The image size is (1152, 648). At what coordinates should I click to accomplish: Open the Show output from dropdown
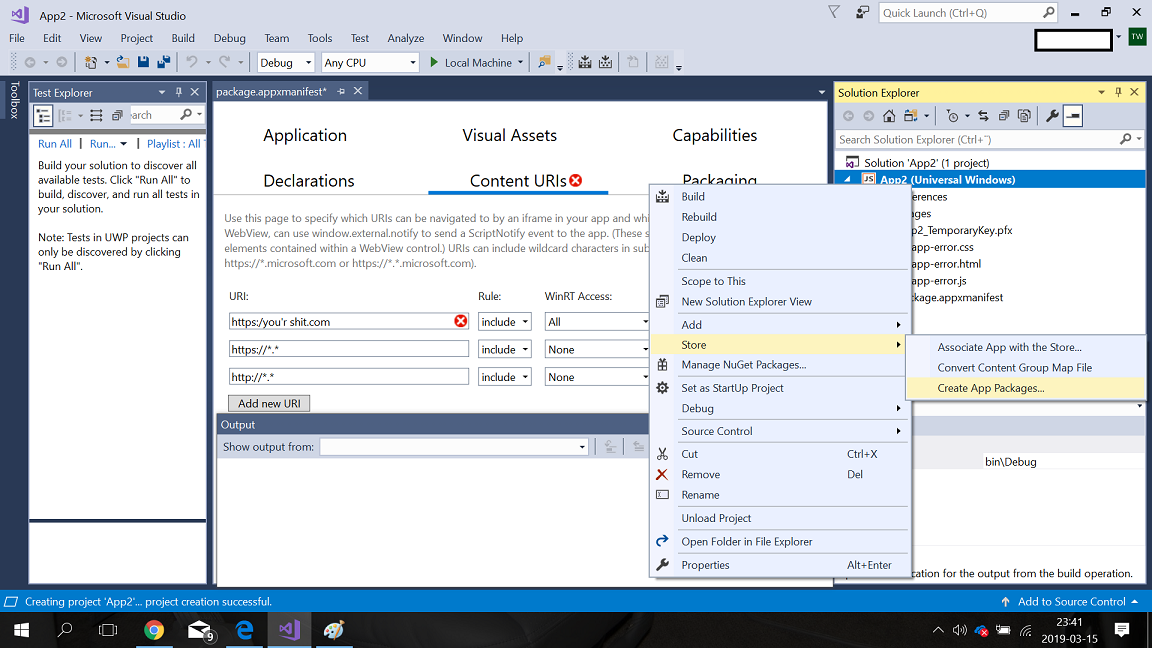point(454,447)
